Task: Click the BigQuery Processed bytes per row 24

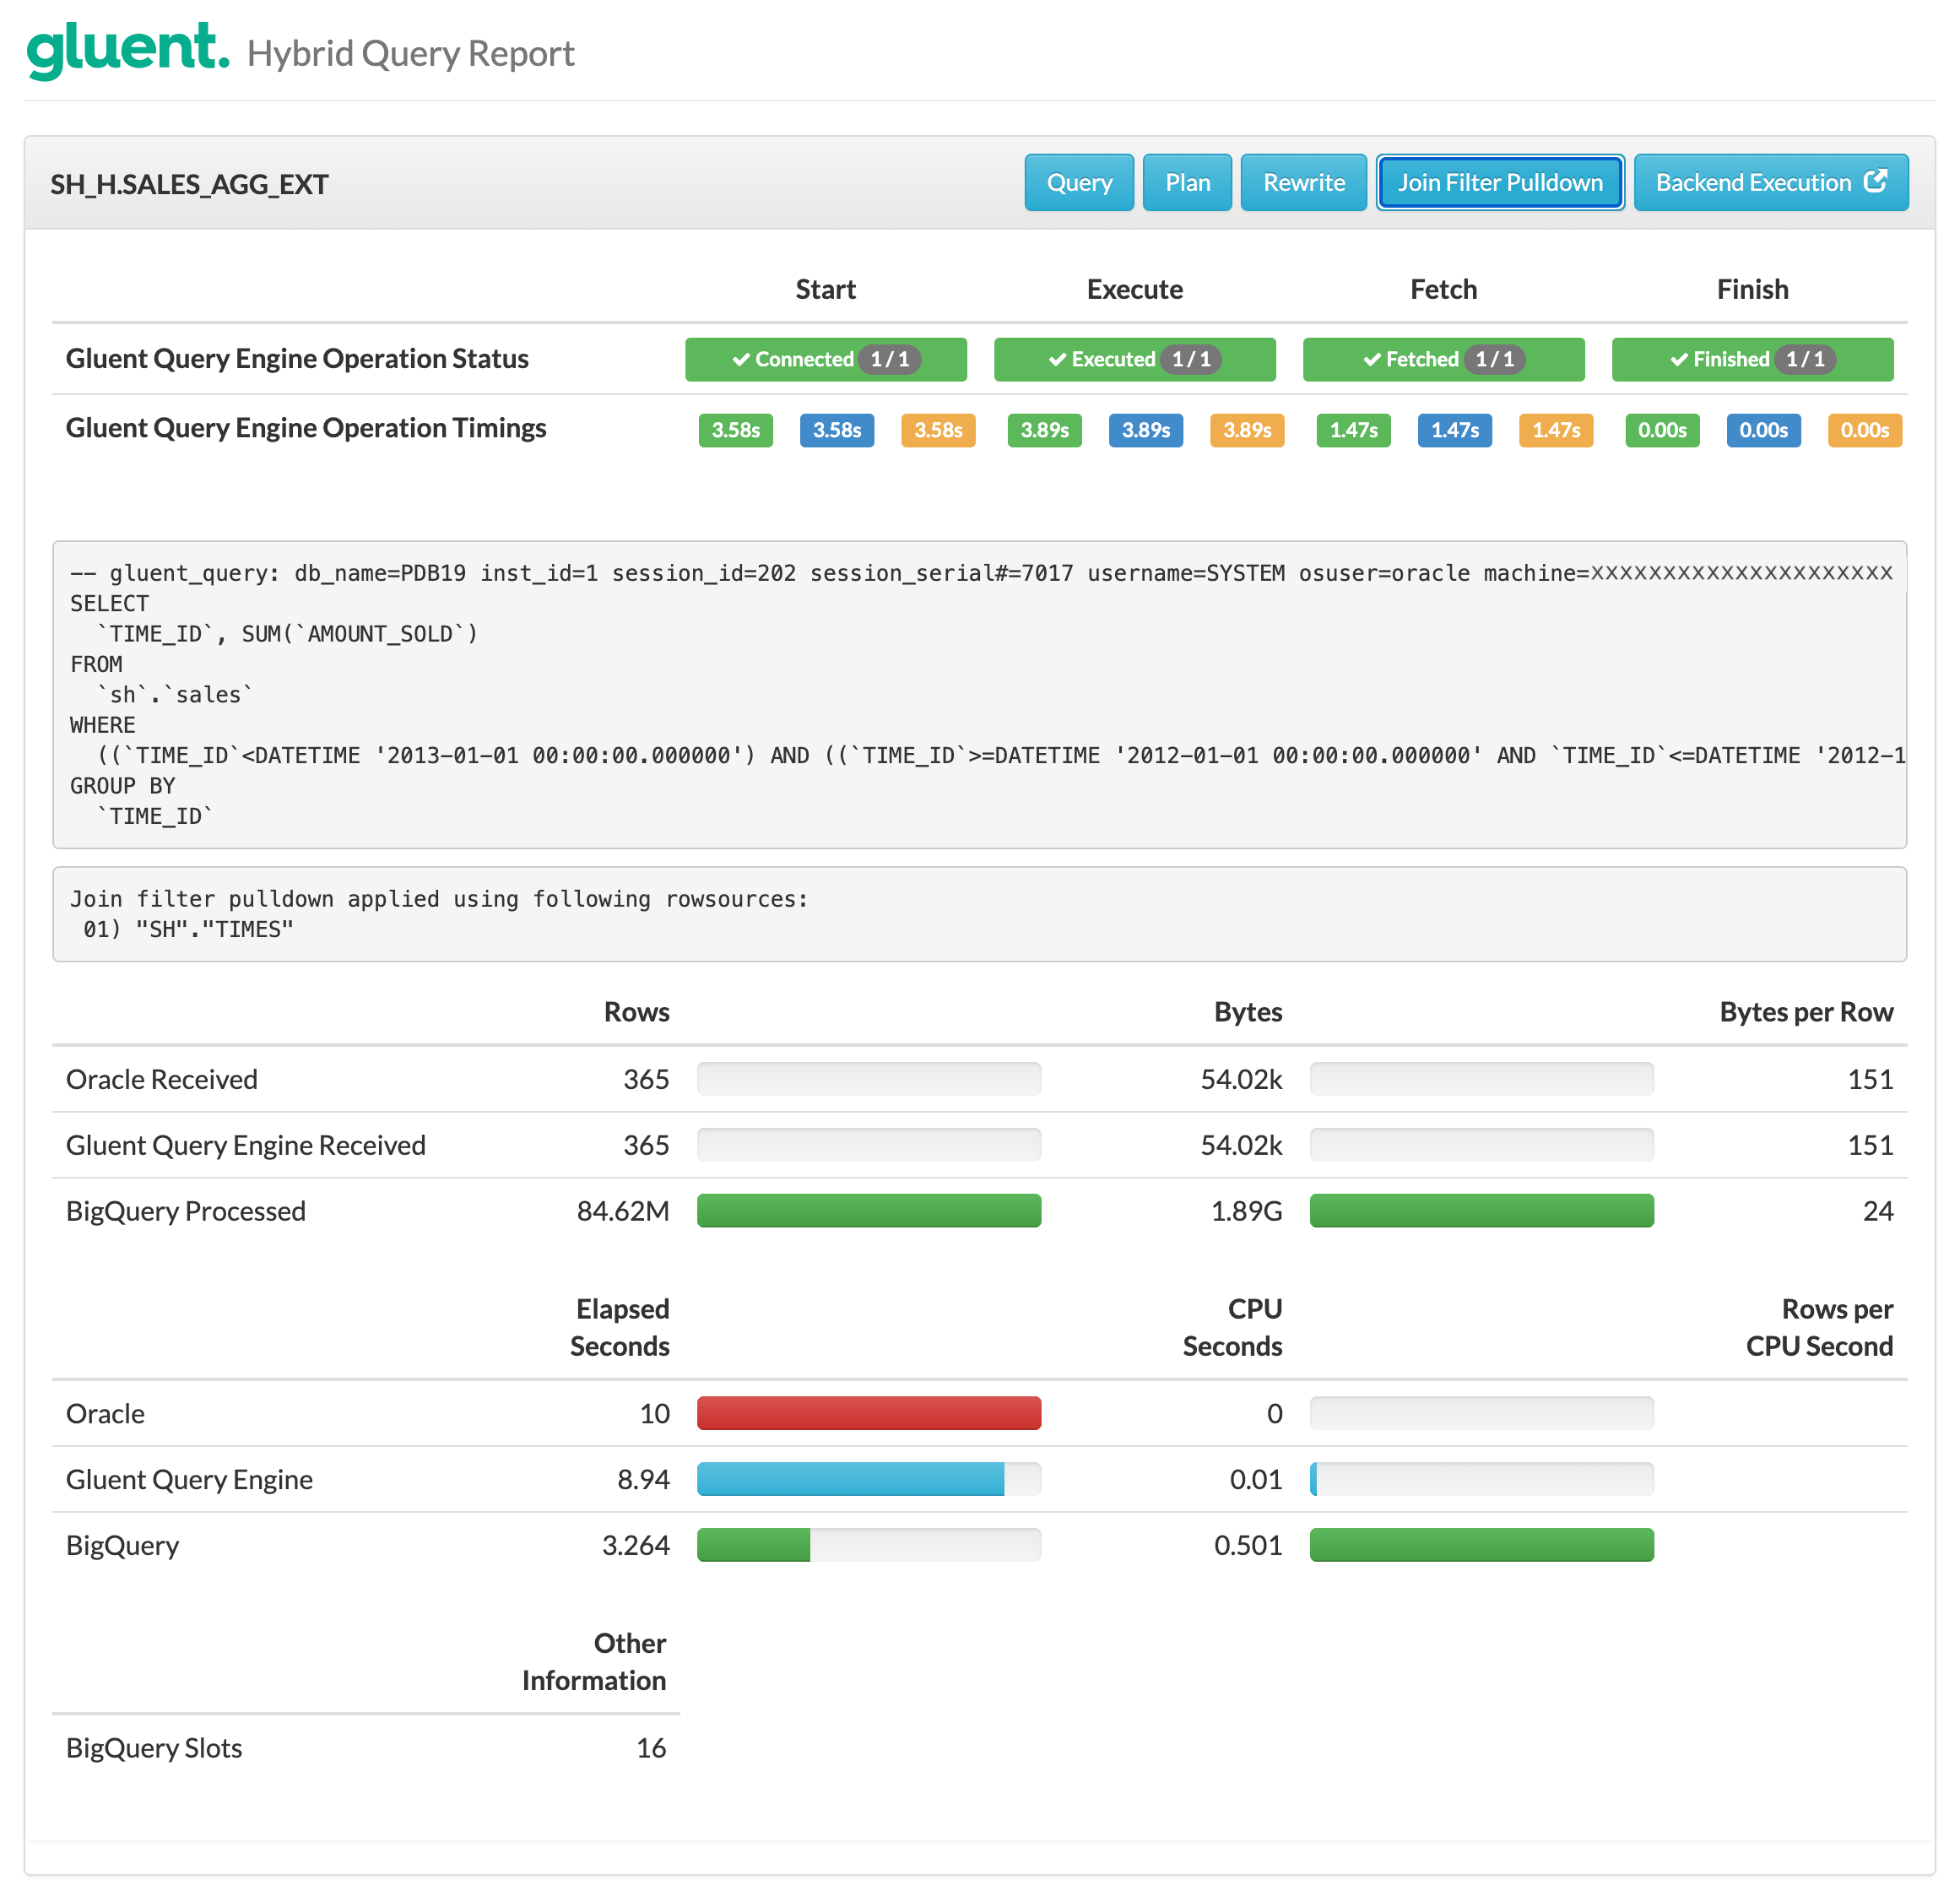Action: point(1878,1211)
